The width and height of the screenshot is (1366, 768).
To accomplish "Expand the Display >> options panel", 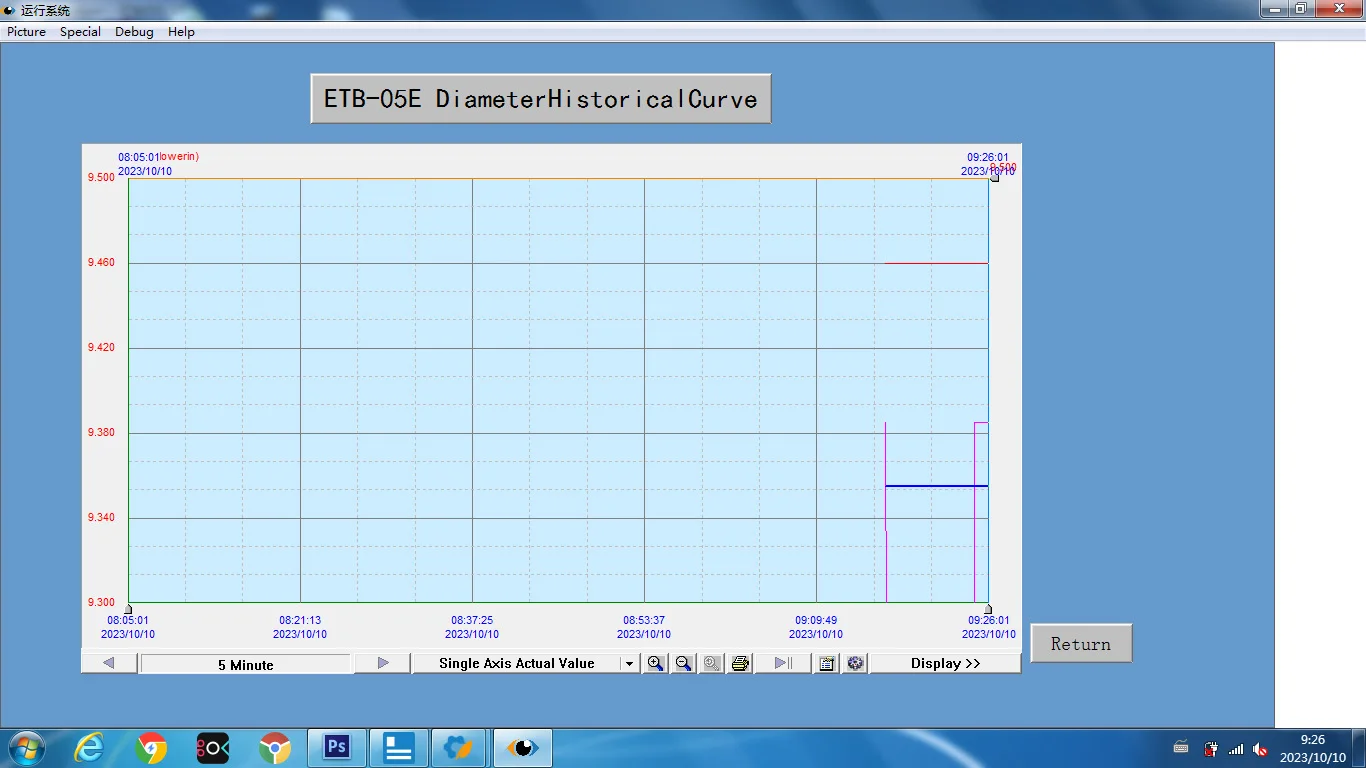I will (x=945, y=663).
